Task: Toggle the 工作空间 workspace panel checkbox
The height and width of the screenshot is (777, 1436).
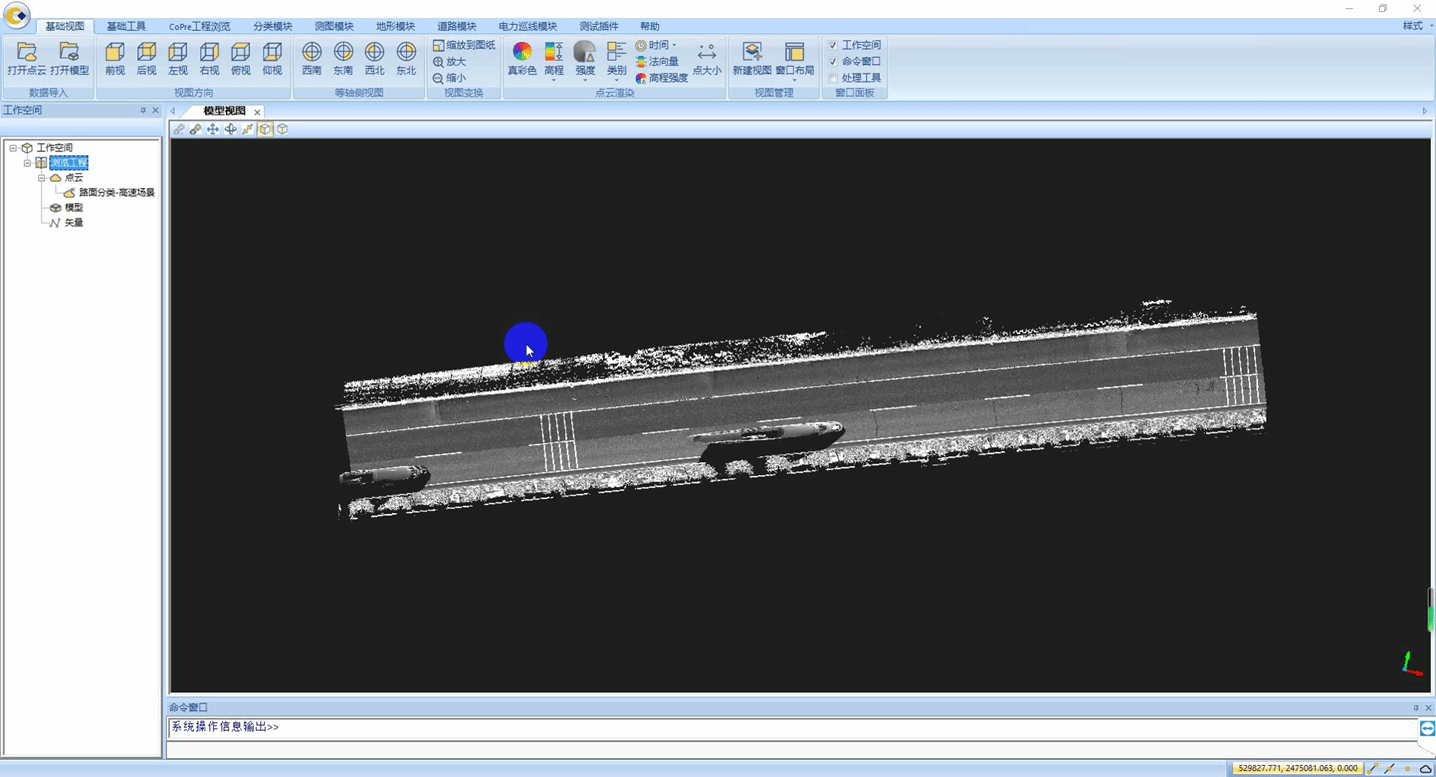Action: [x=833, y=45]
